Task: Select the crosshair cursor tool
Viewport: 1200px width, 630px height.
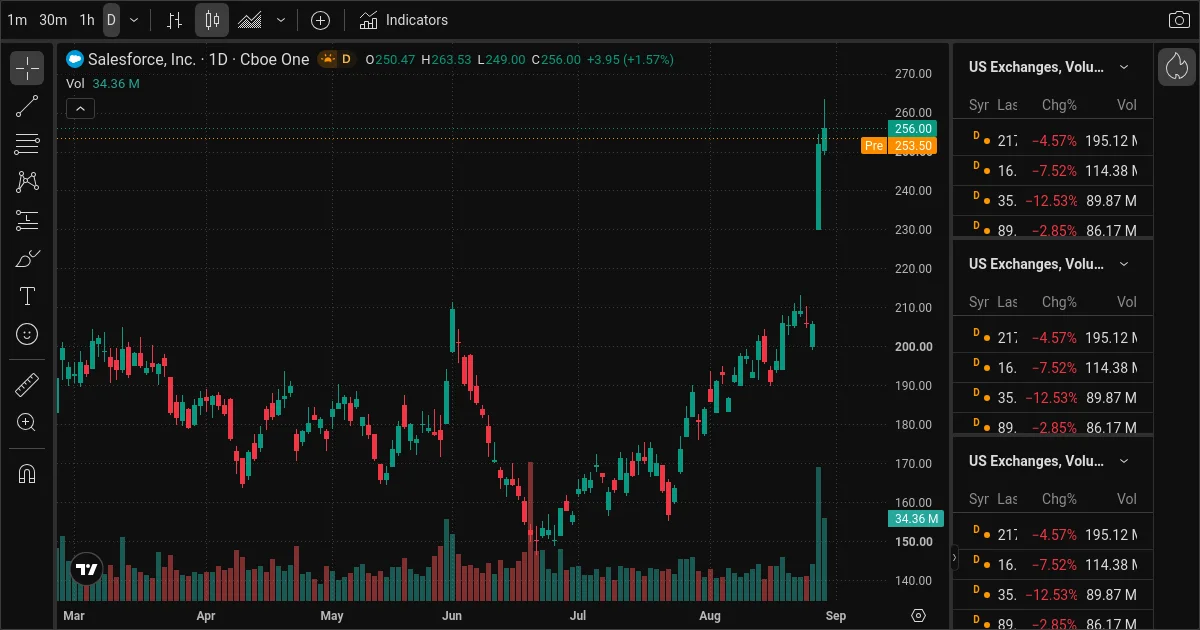Action: 27,68
